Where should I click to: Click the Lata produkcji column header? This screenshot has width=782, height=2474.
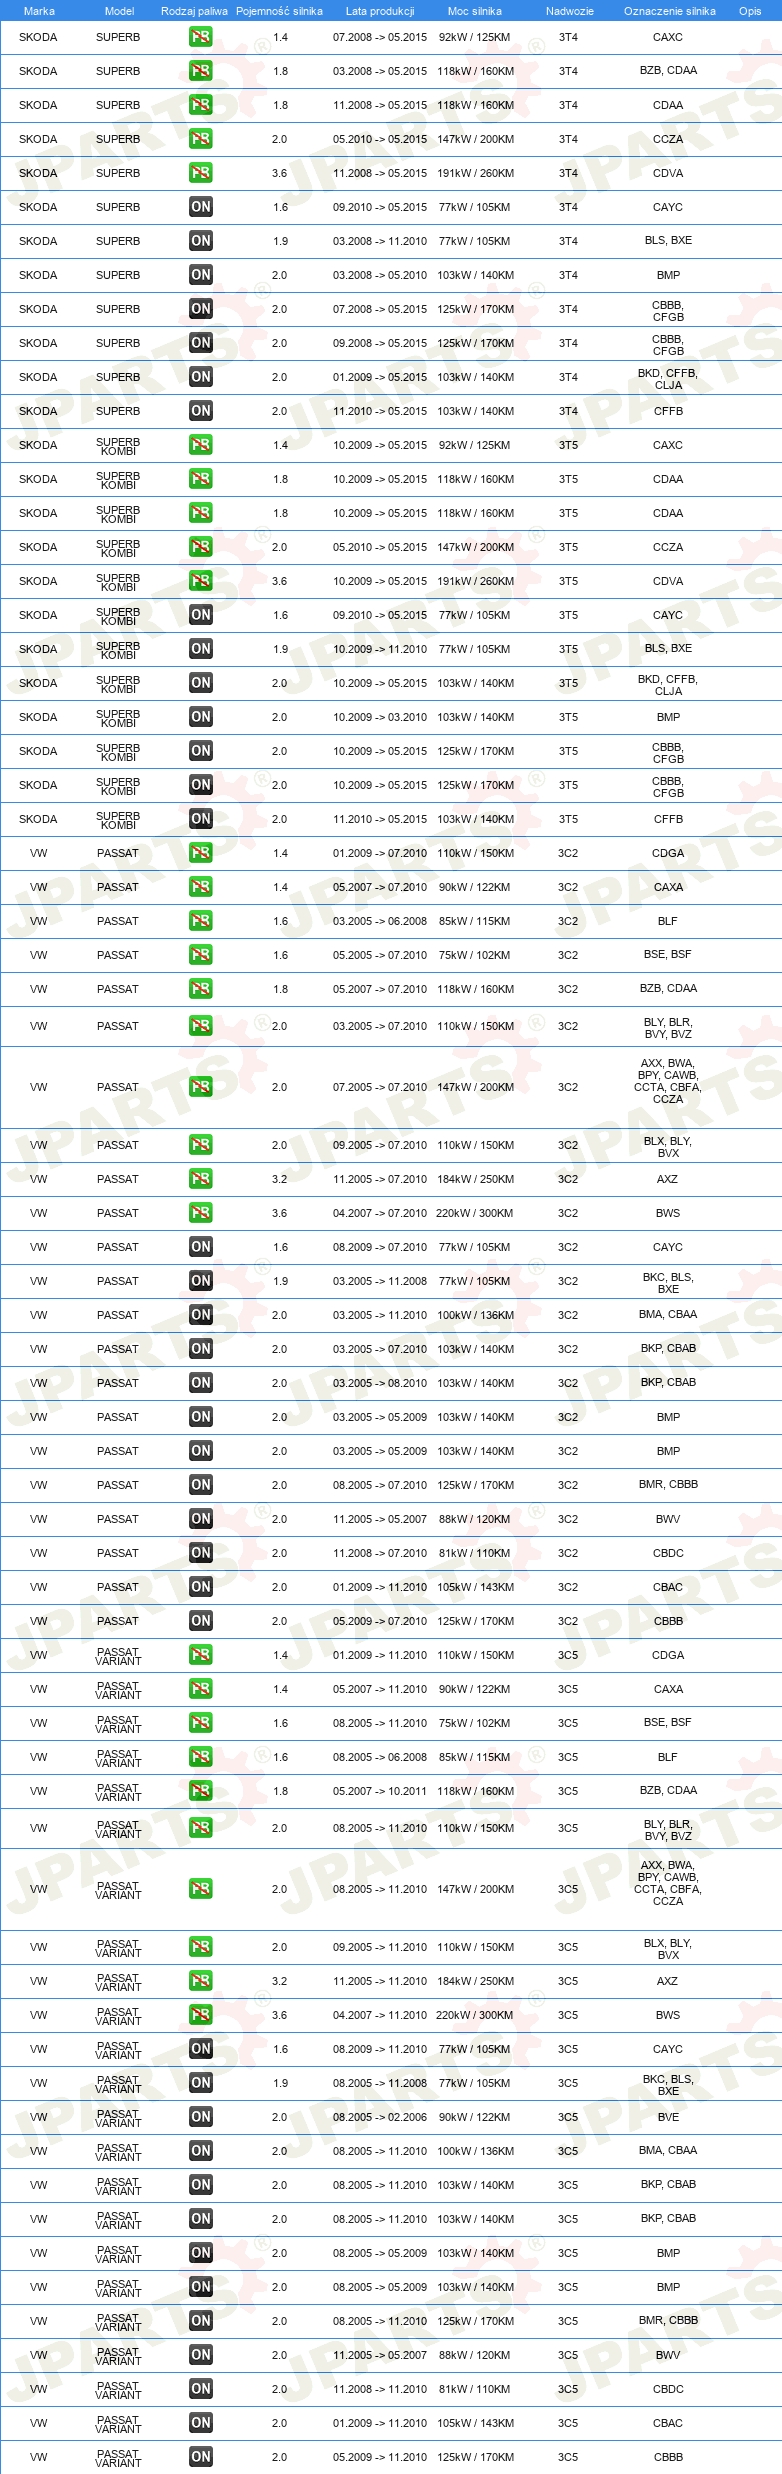pos(380,11)
